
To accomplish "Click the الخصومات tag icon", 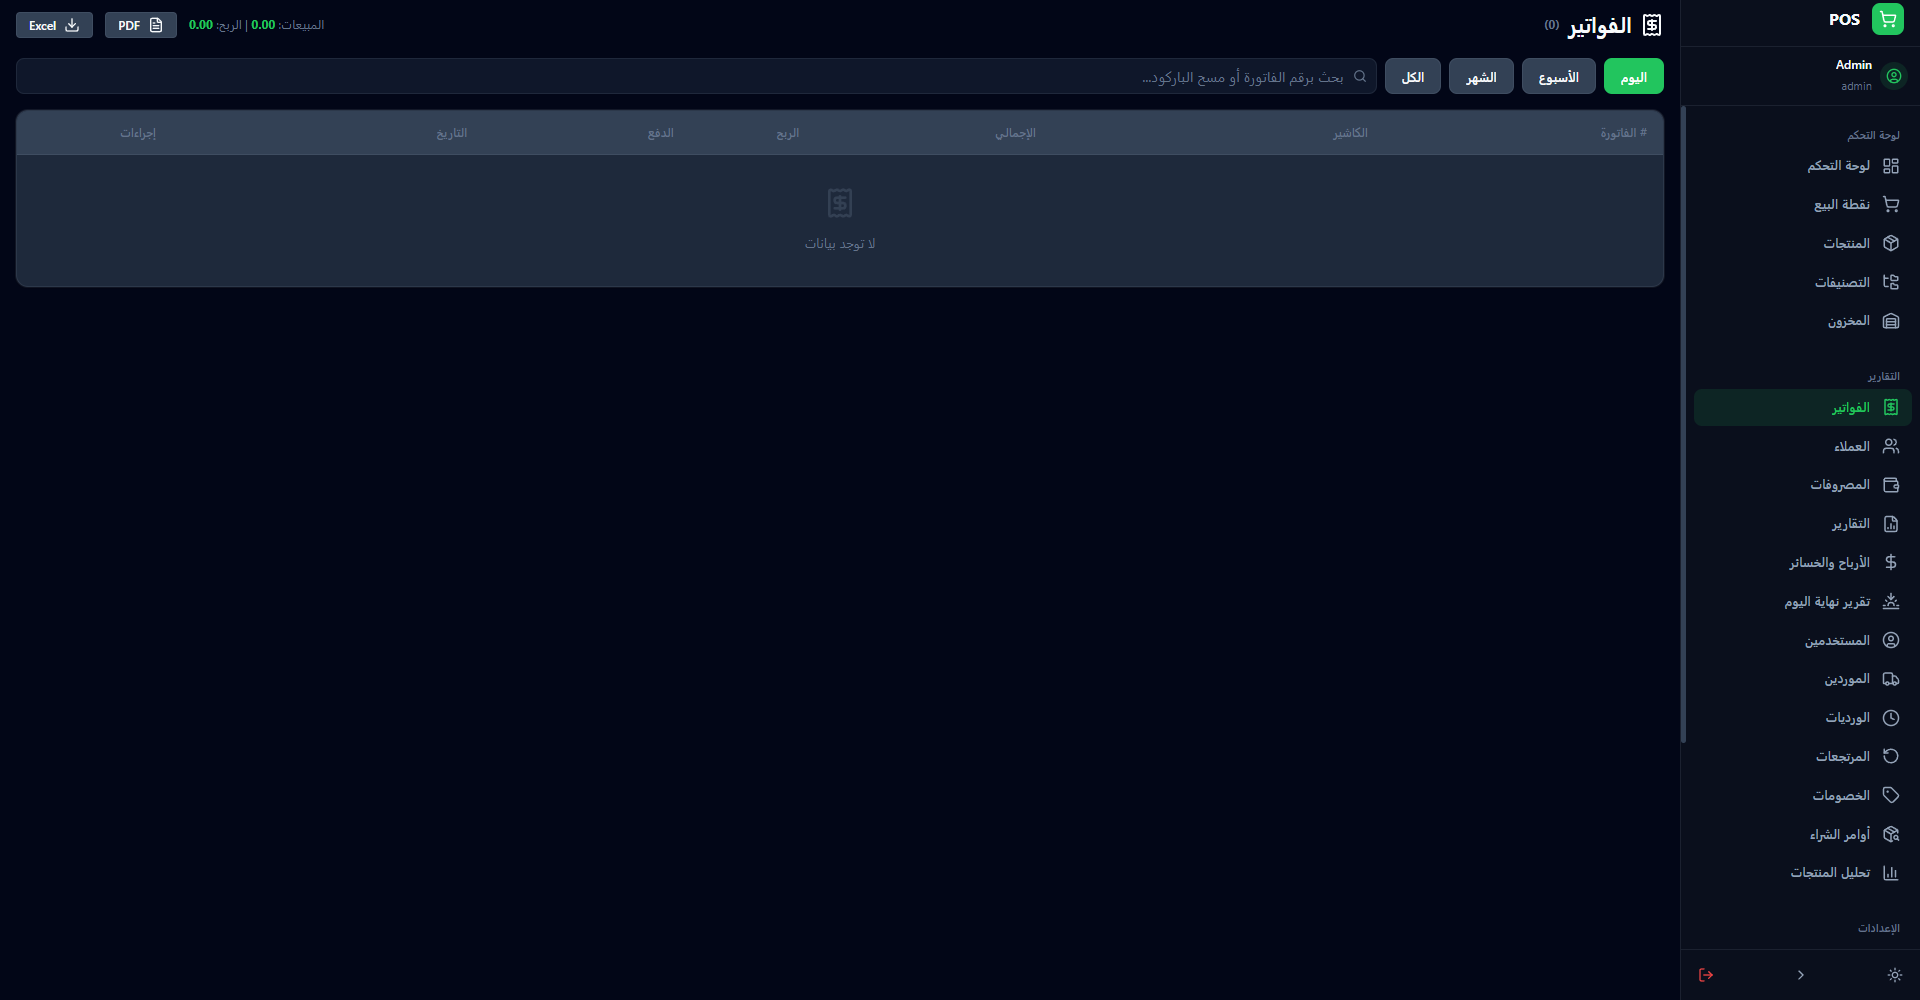I will coord(1891,795).
